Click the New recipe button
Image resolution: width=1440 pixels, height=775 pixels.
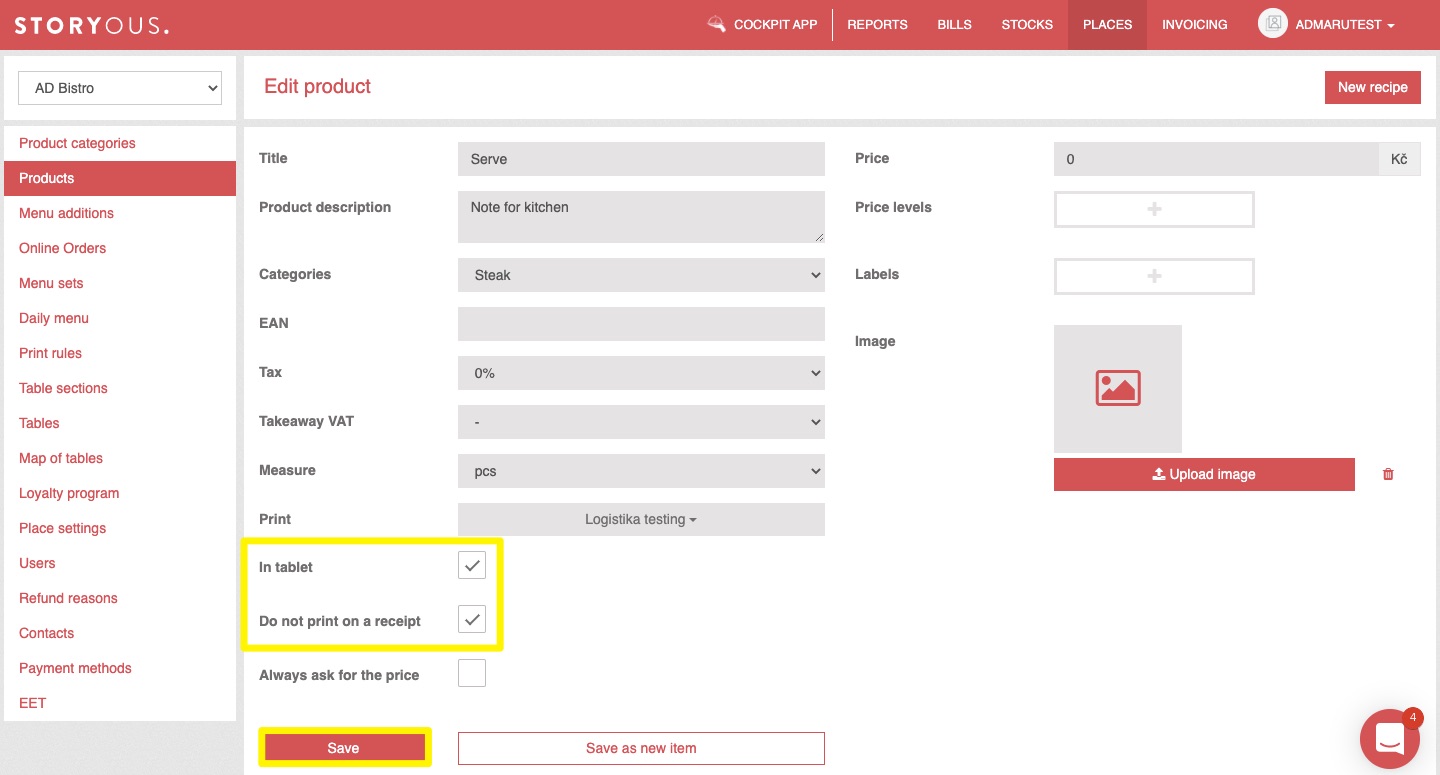pyautogui.click(x=1372, y=87)
